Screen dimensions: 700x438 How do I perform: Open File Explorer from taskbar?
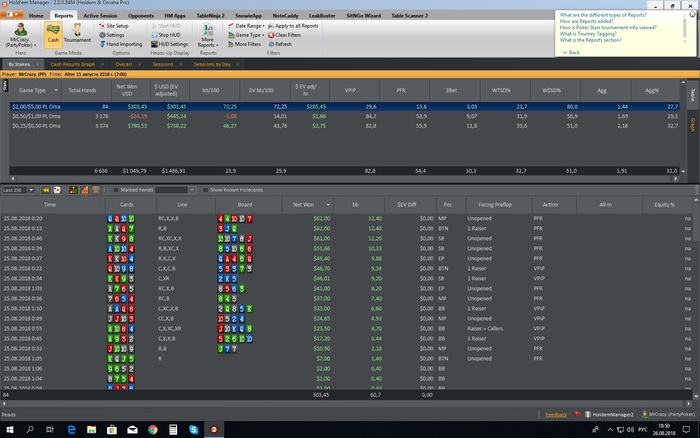(92, 430)
